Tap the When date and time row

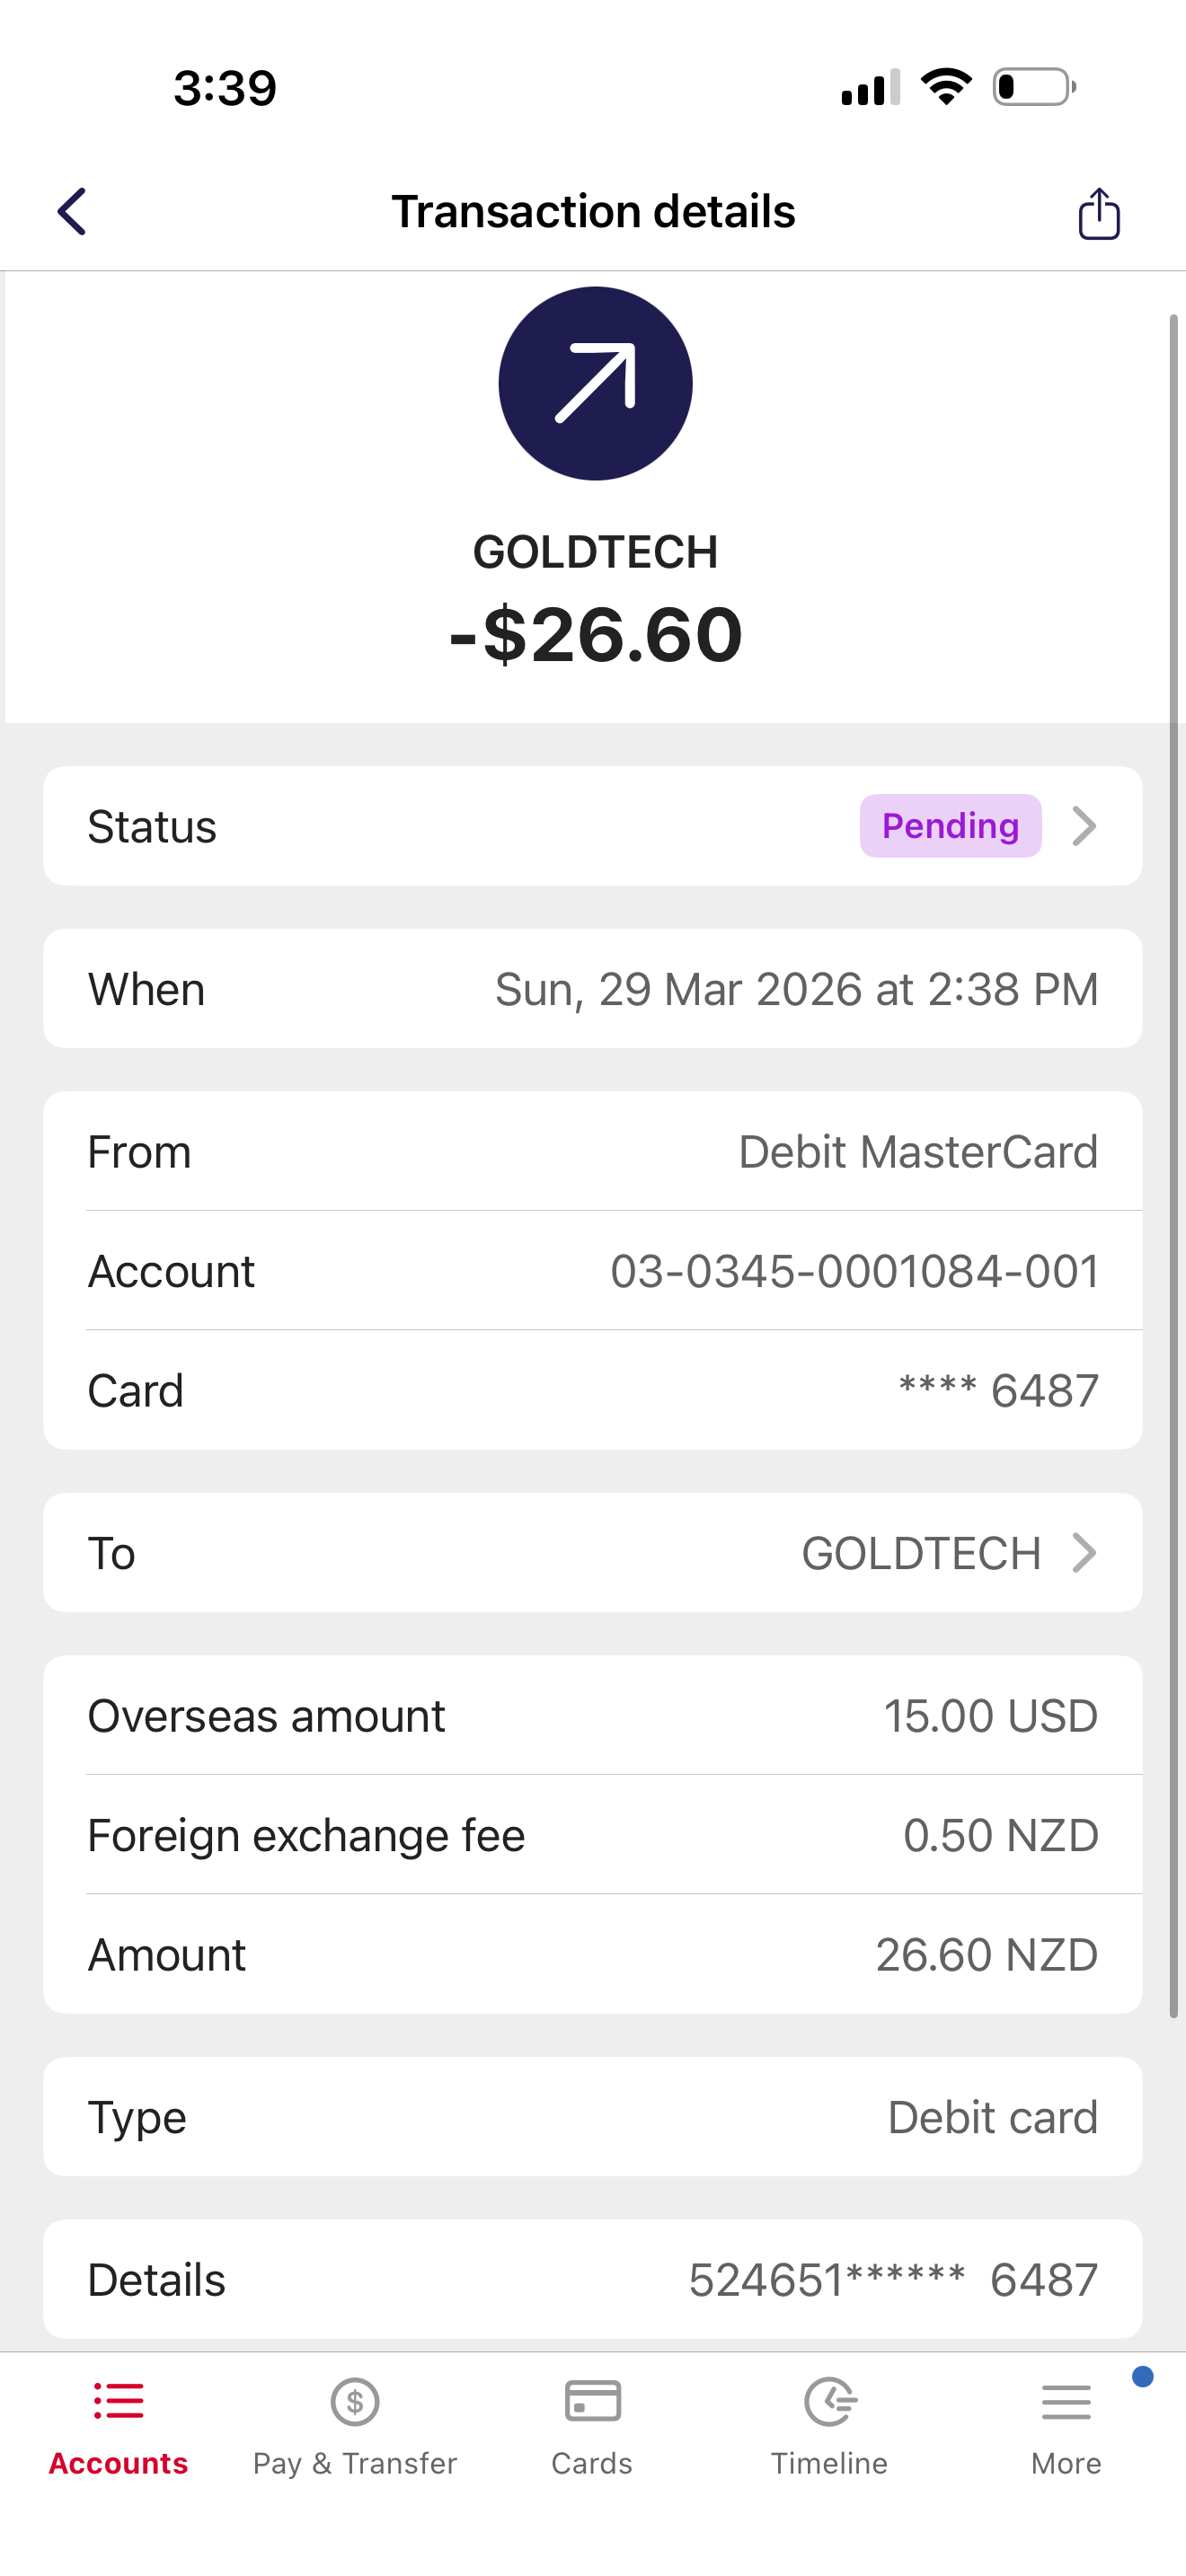pyautogui.click(x=593, y=989)
